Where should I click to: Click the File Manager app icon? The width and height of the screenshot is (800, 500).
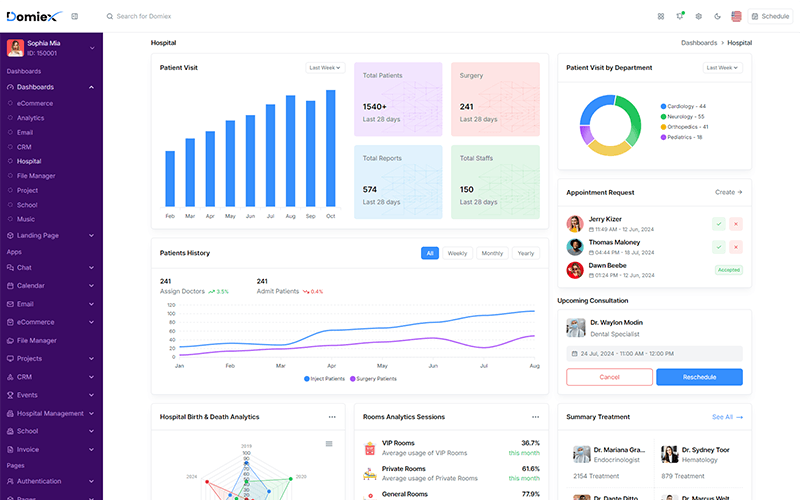(x=10, y=340)
